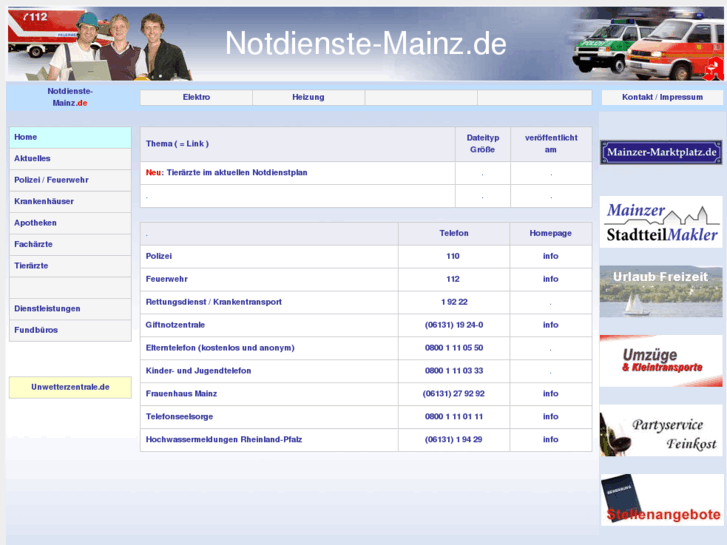Open Tierärzte im aktuellen Notdienstplan link
727x545 pixels.
[x=236, y=173]
